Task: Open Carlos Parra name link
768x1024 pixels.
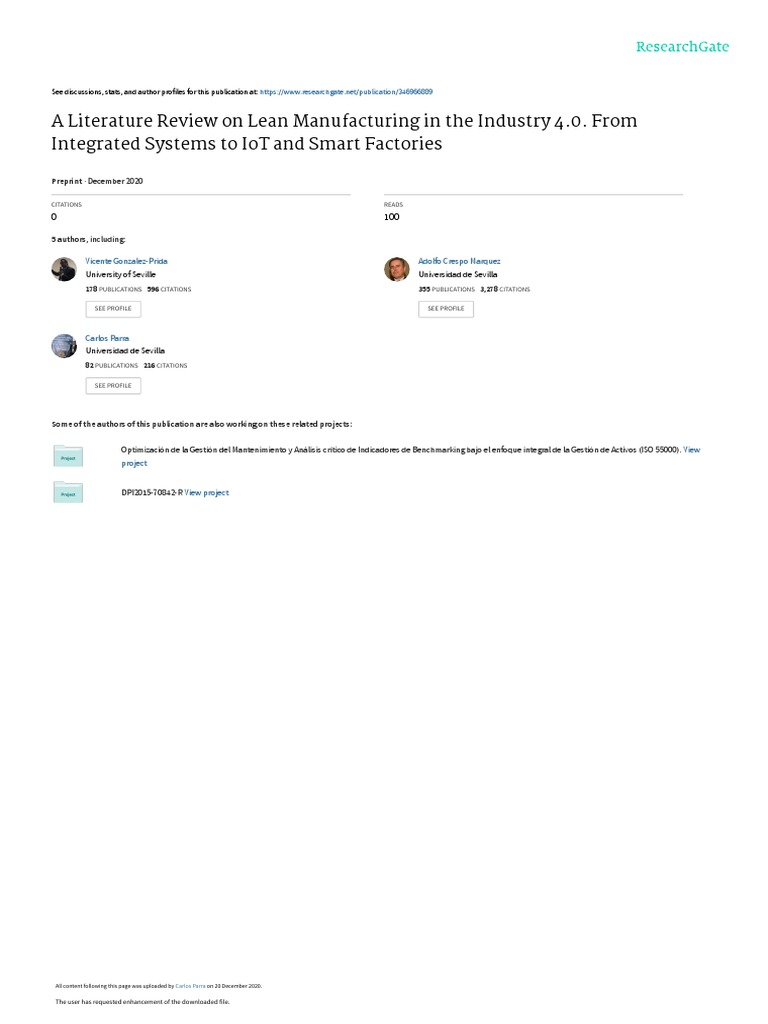Action: [107, 338]
